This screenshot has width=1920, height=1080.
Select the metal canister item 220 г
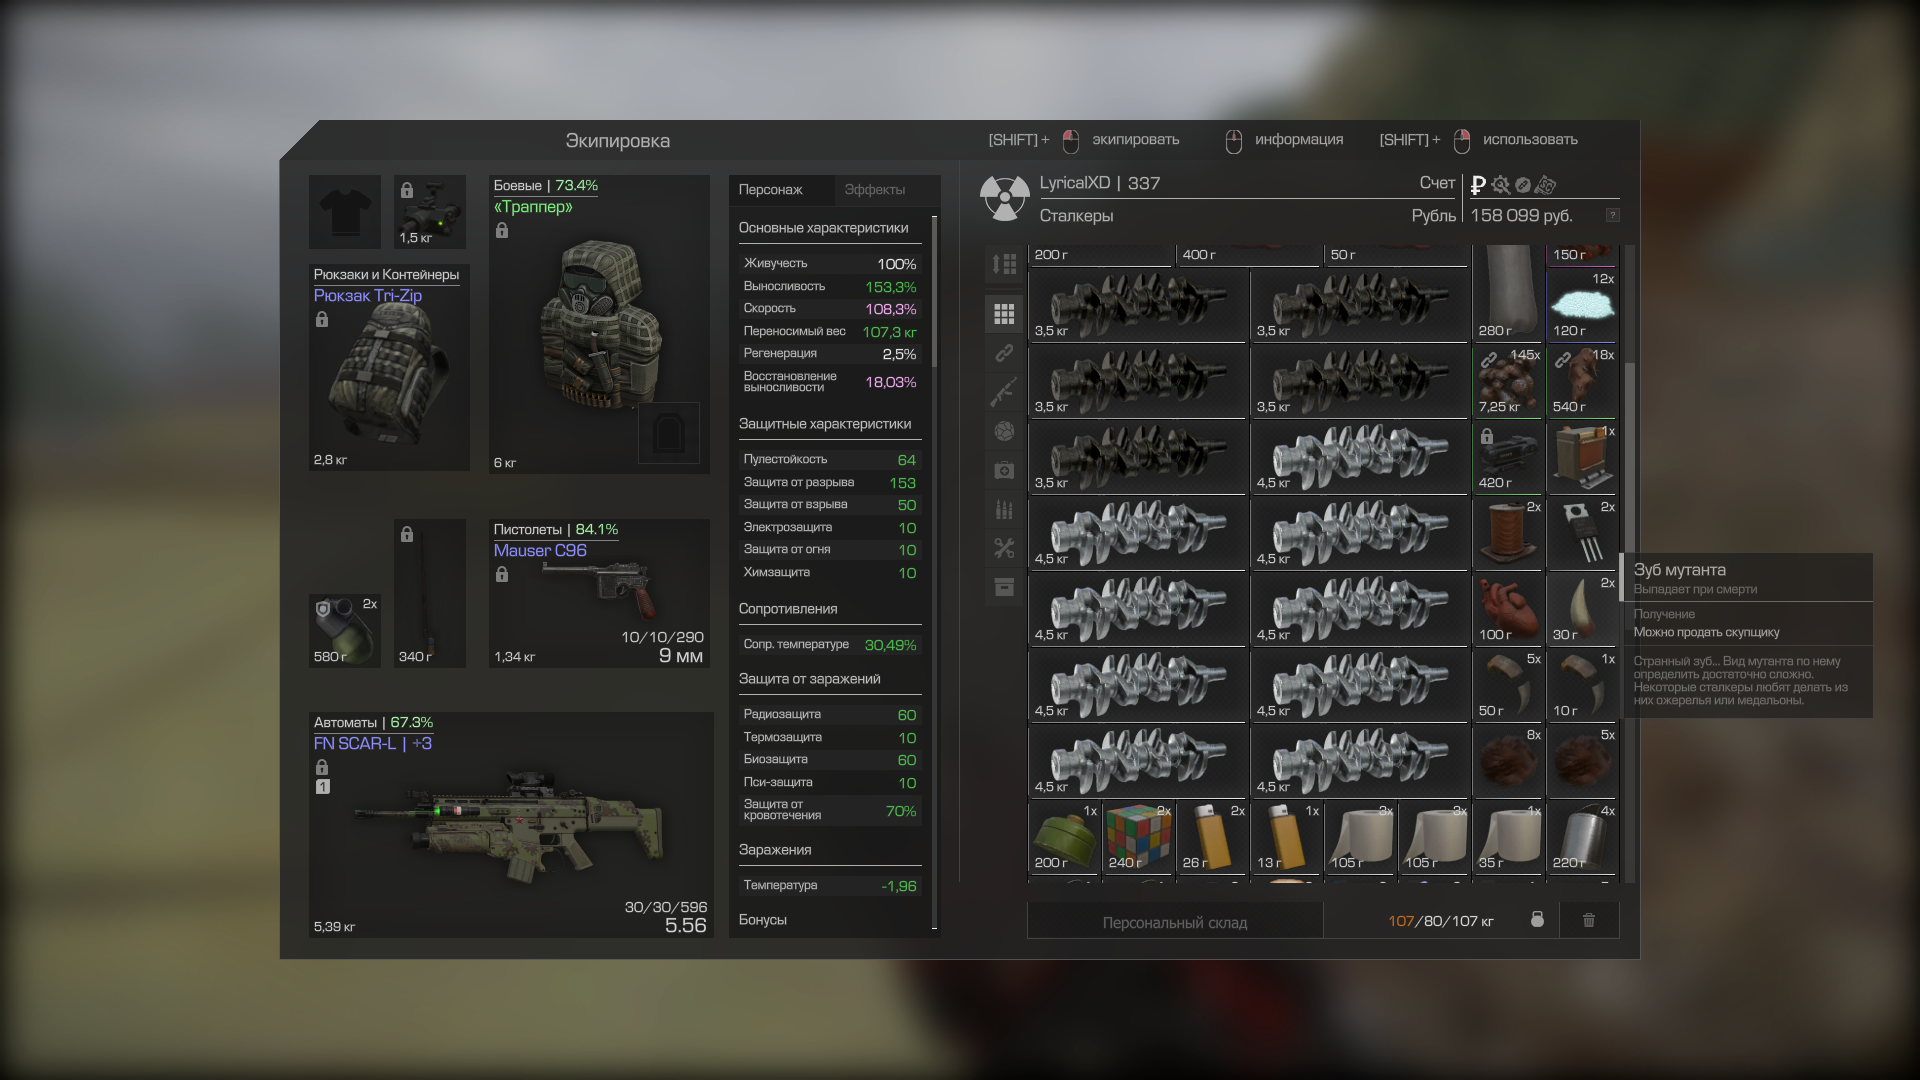pos(1582,838)
